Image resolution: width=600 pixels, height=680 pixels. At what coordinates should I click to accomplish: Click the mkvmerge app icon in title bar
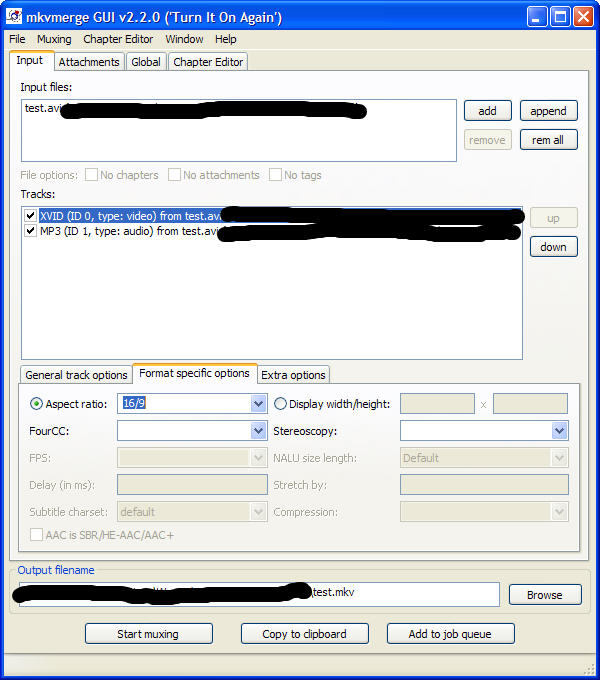tap(14, 16)
